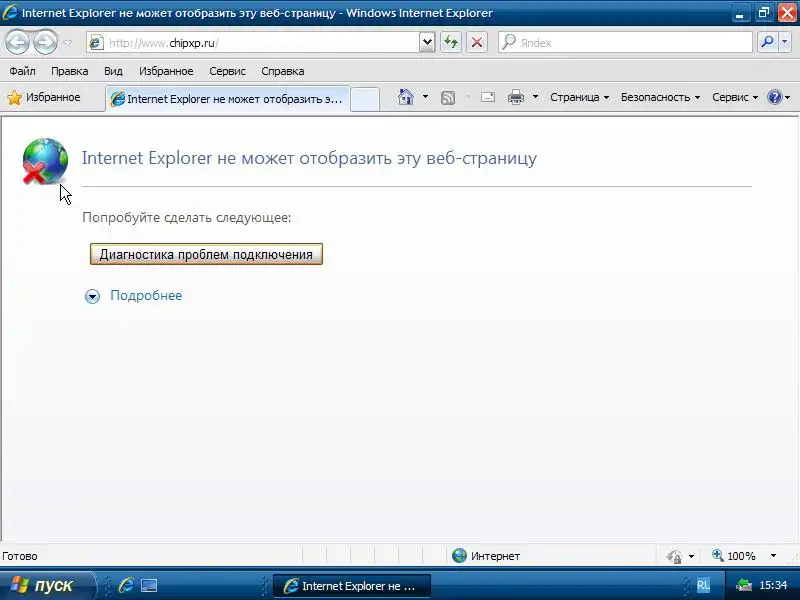Open a new blank tab

[365, 99]
